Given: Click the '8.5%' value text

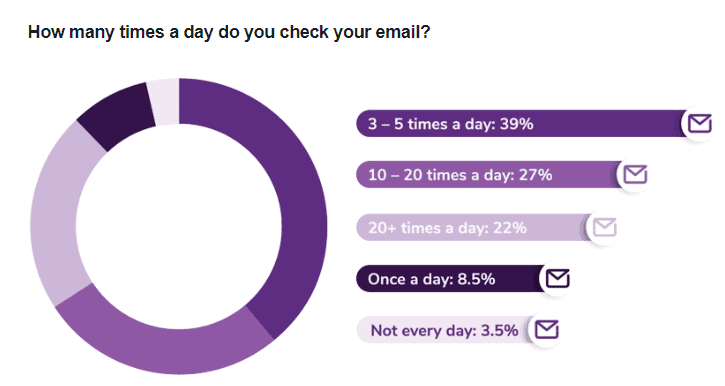Looking at the screenshot, I should 476,279.
